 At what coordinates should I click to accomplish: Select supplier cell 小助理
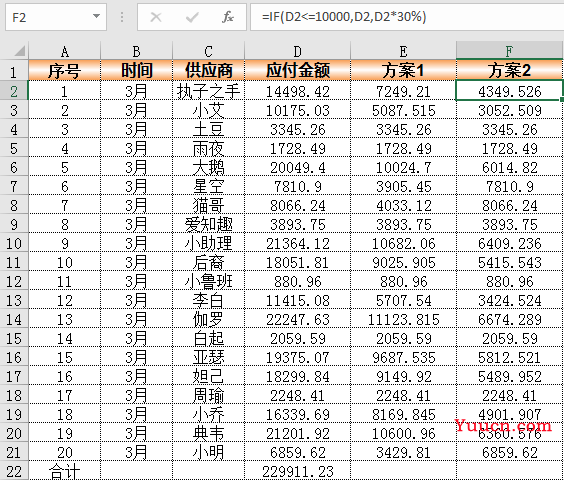pyautogui.click(x=209, y=243)
